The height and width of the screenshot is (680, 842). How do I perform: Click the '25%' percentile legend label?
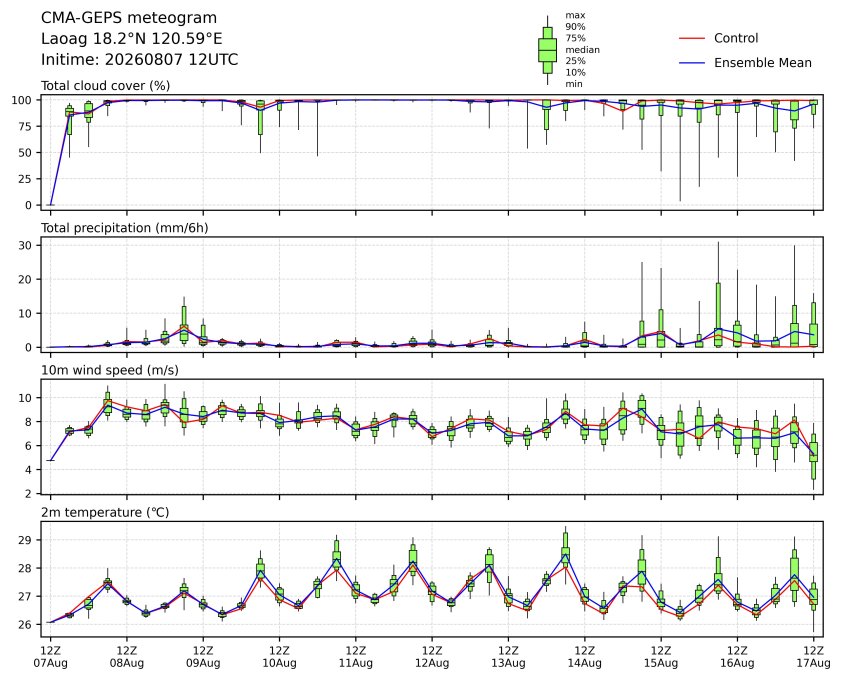pyautogui.click(x=575, y=61)
